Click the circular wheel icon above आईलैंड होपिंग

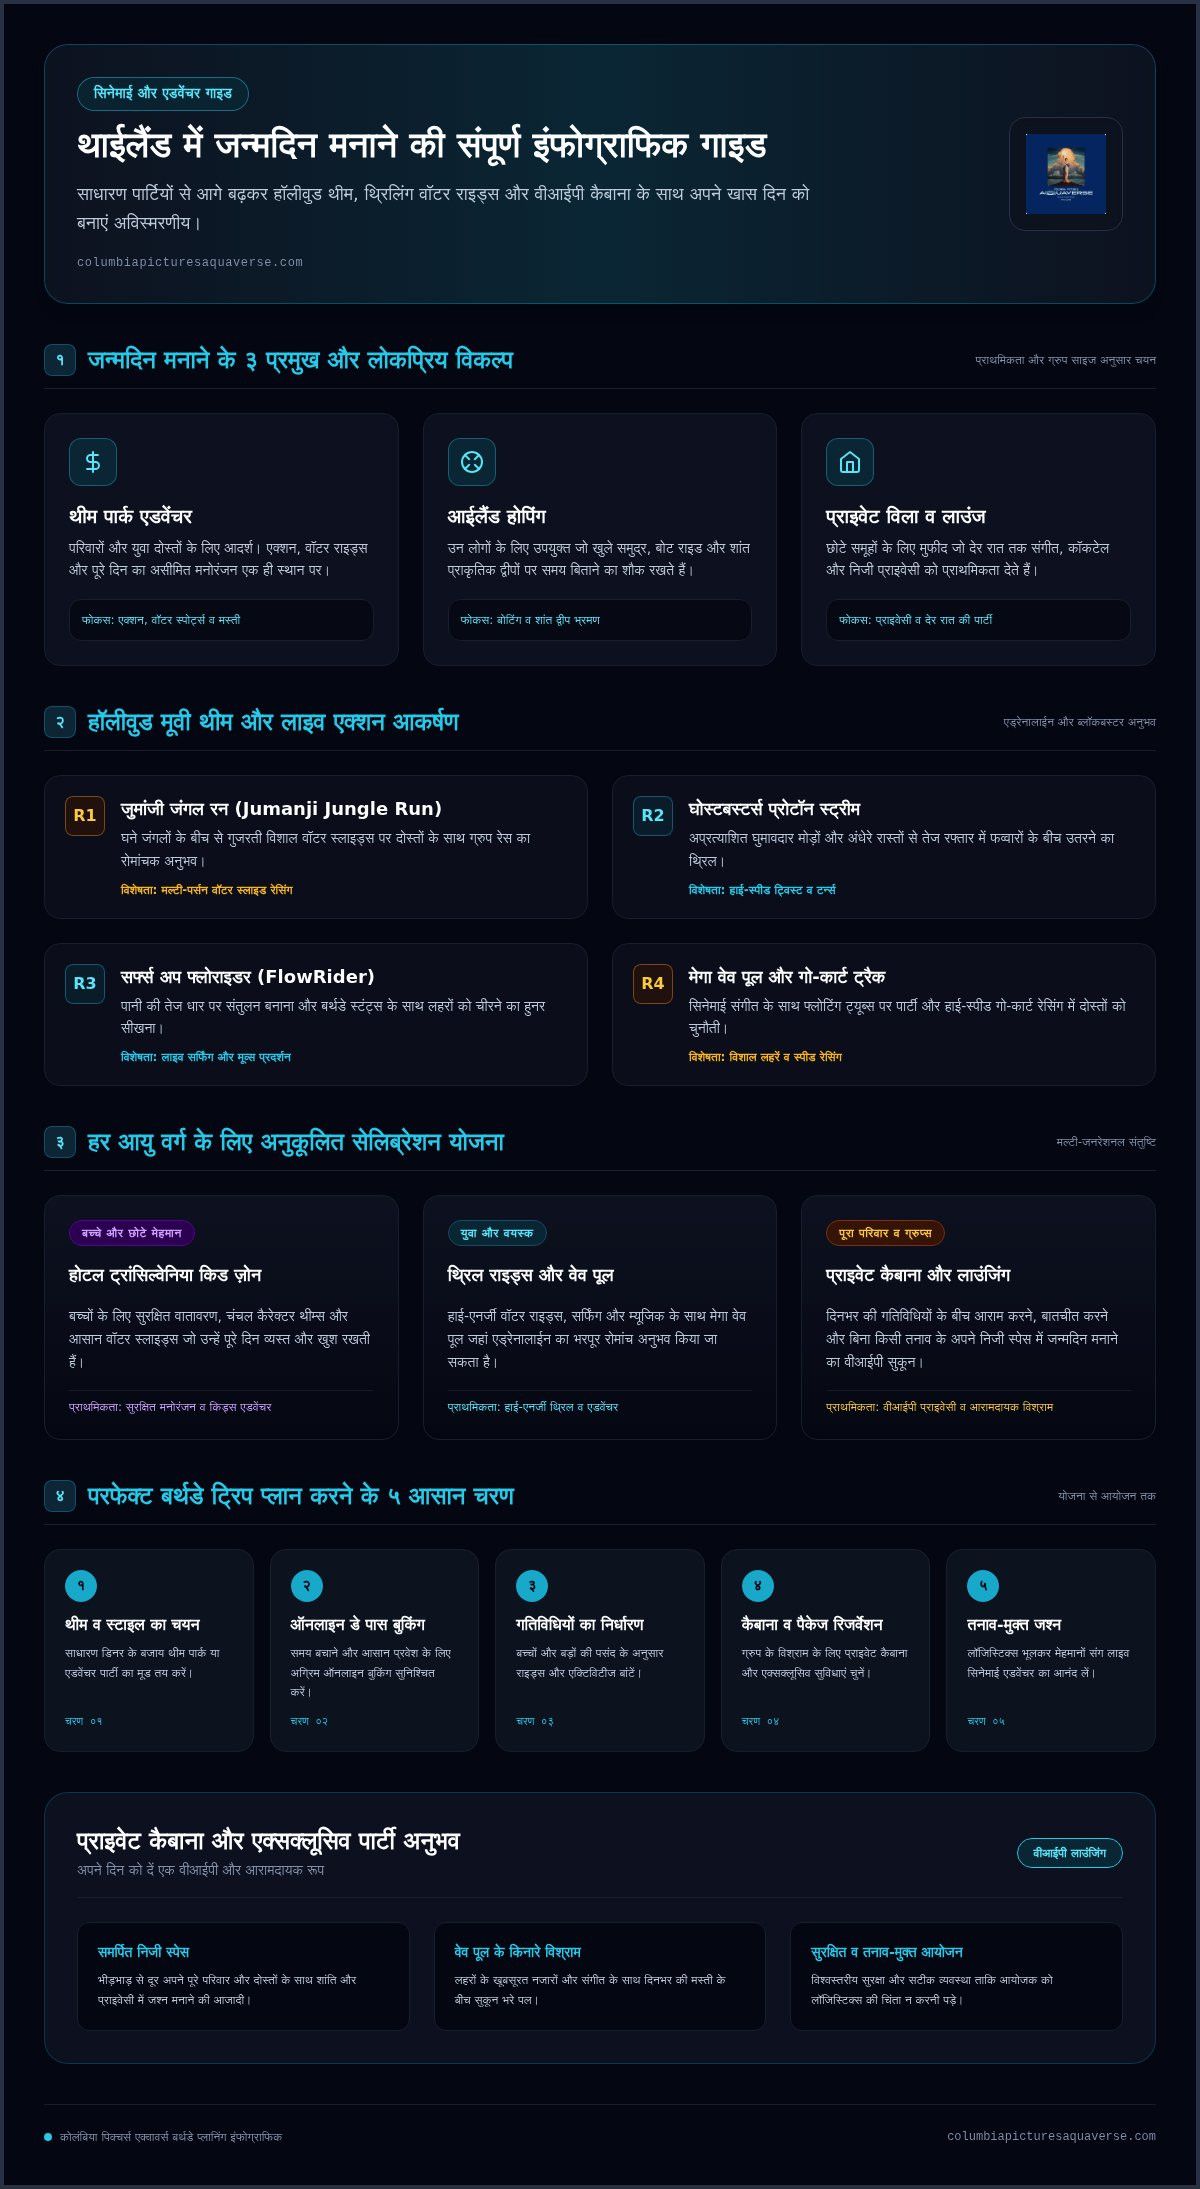pyautogui.click(x=472, y=462)
